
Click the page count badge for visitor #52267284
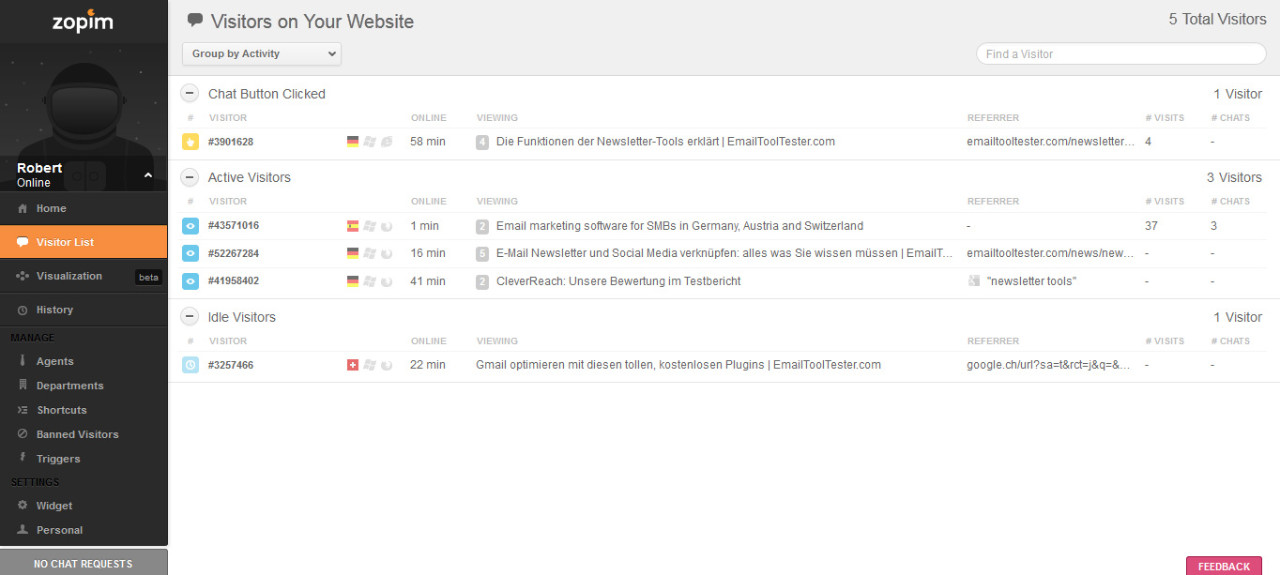[x=483, y=254]
